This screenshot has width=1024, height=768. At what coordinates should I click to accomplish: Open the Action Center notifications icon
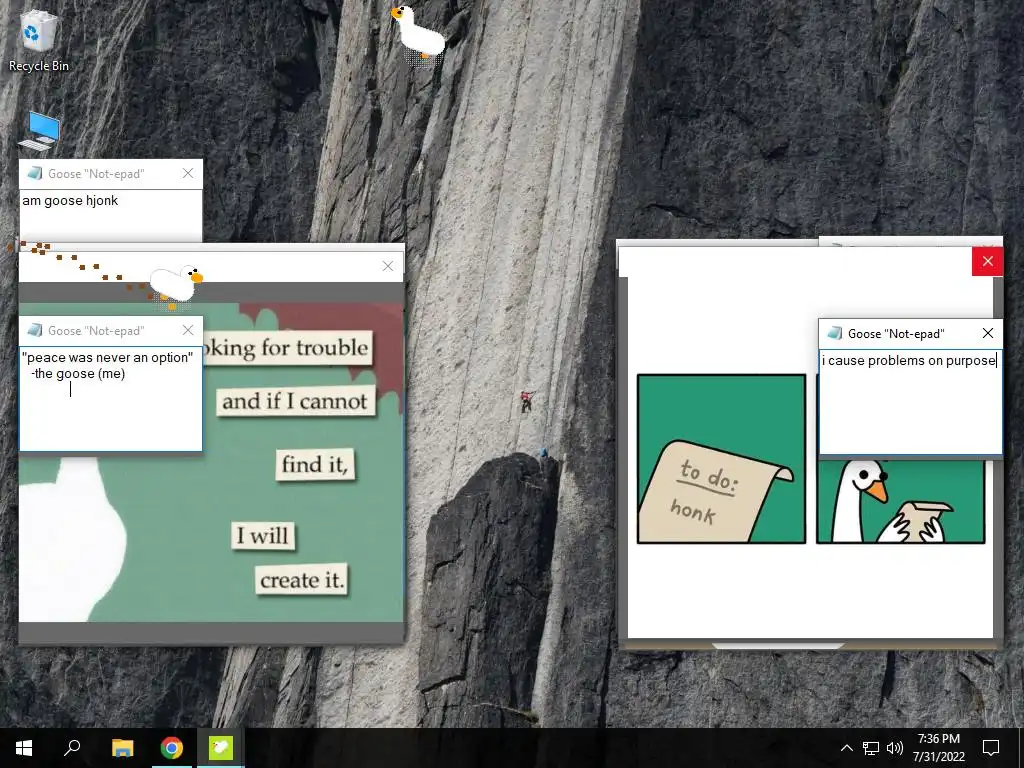click(x=991, y=748)
